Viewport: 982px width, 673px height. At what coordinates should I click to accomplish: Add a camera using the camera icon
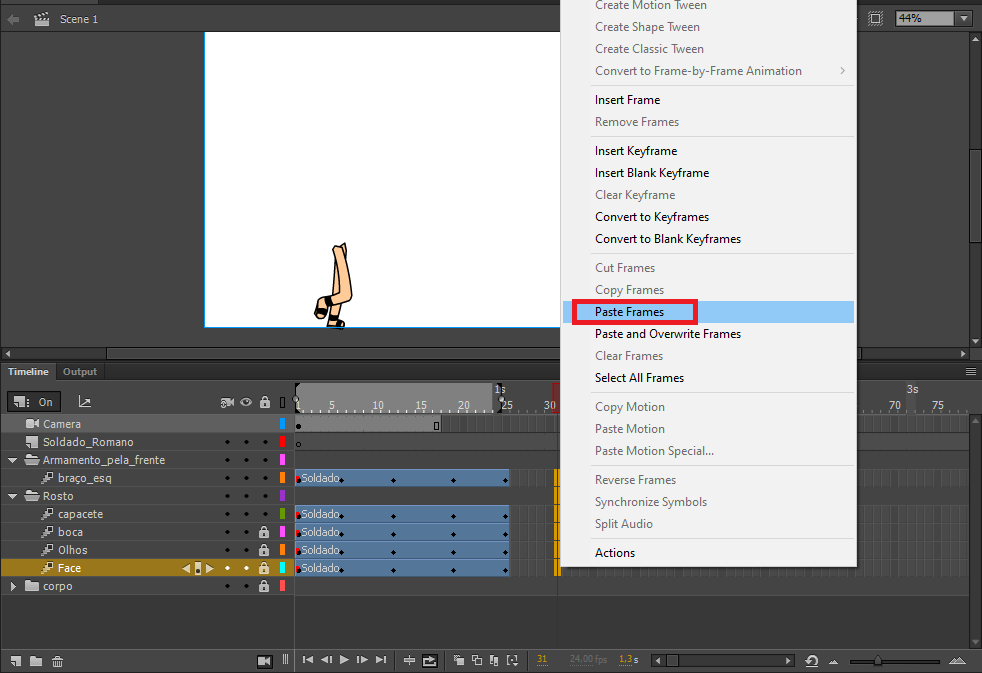(264, 660)
